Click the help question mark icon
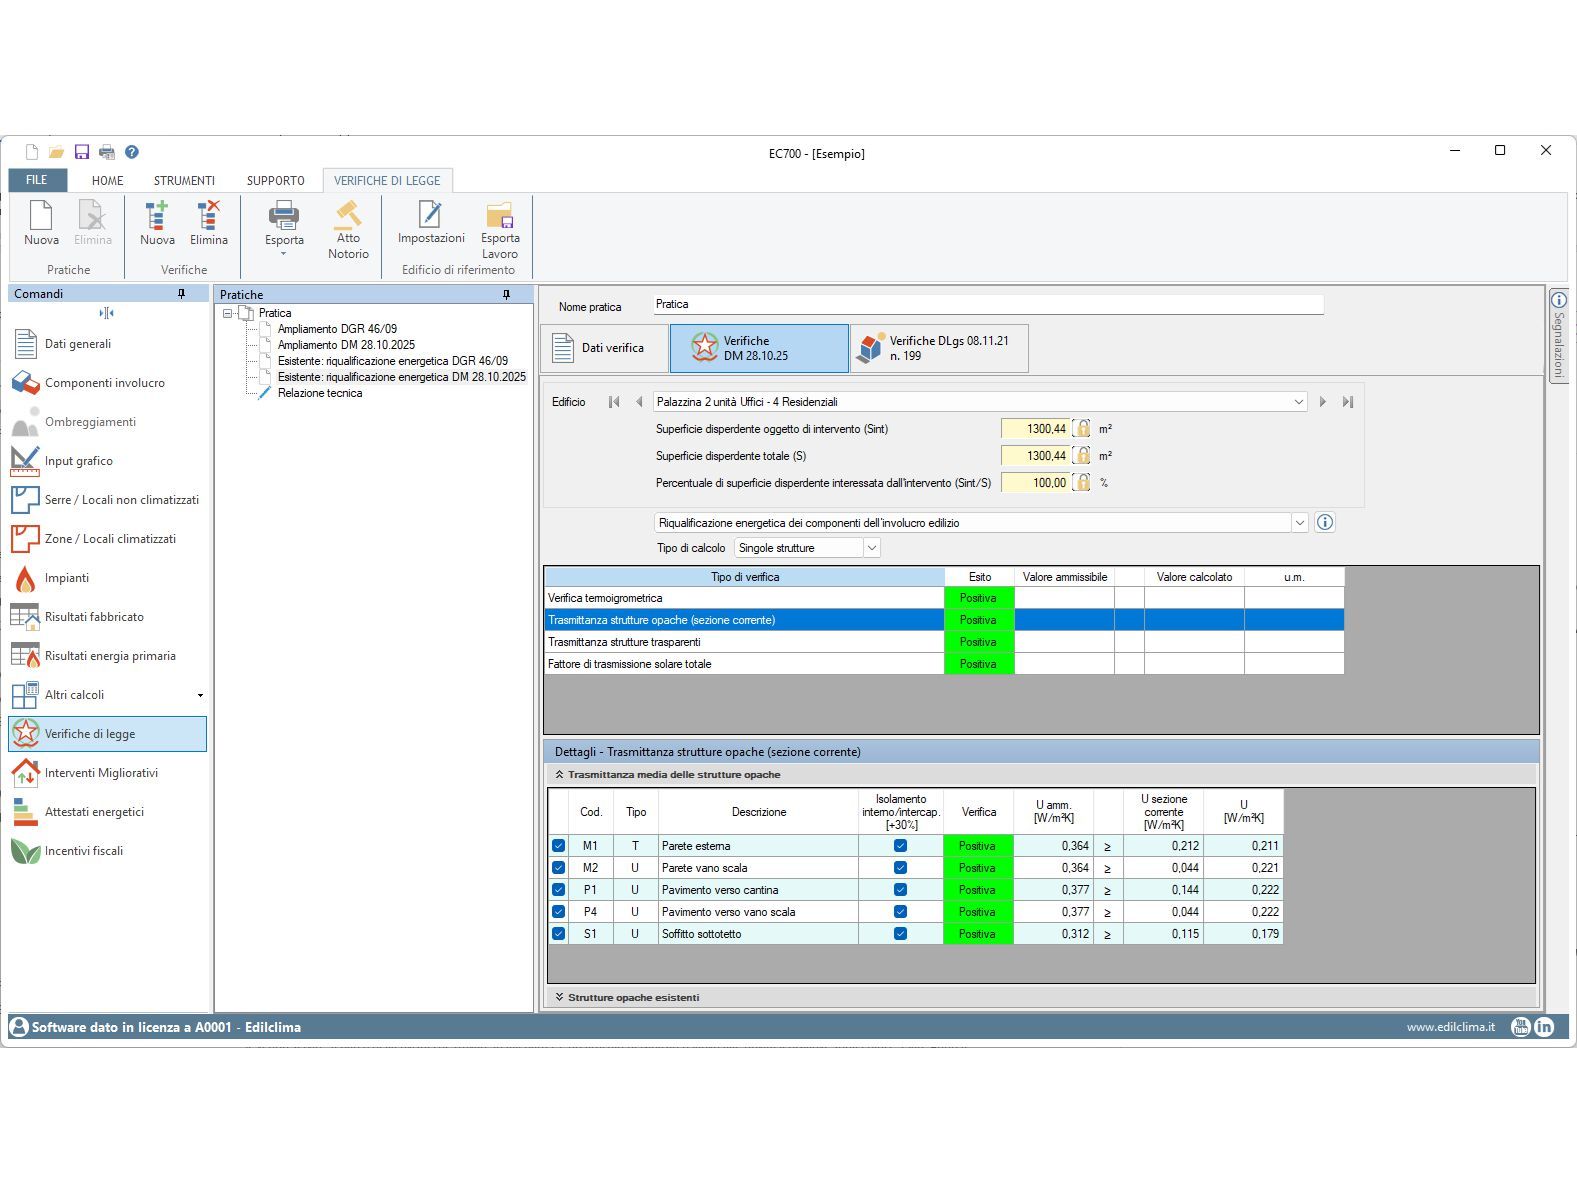 coord(132,152)
